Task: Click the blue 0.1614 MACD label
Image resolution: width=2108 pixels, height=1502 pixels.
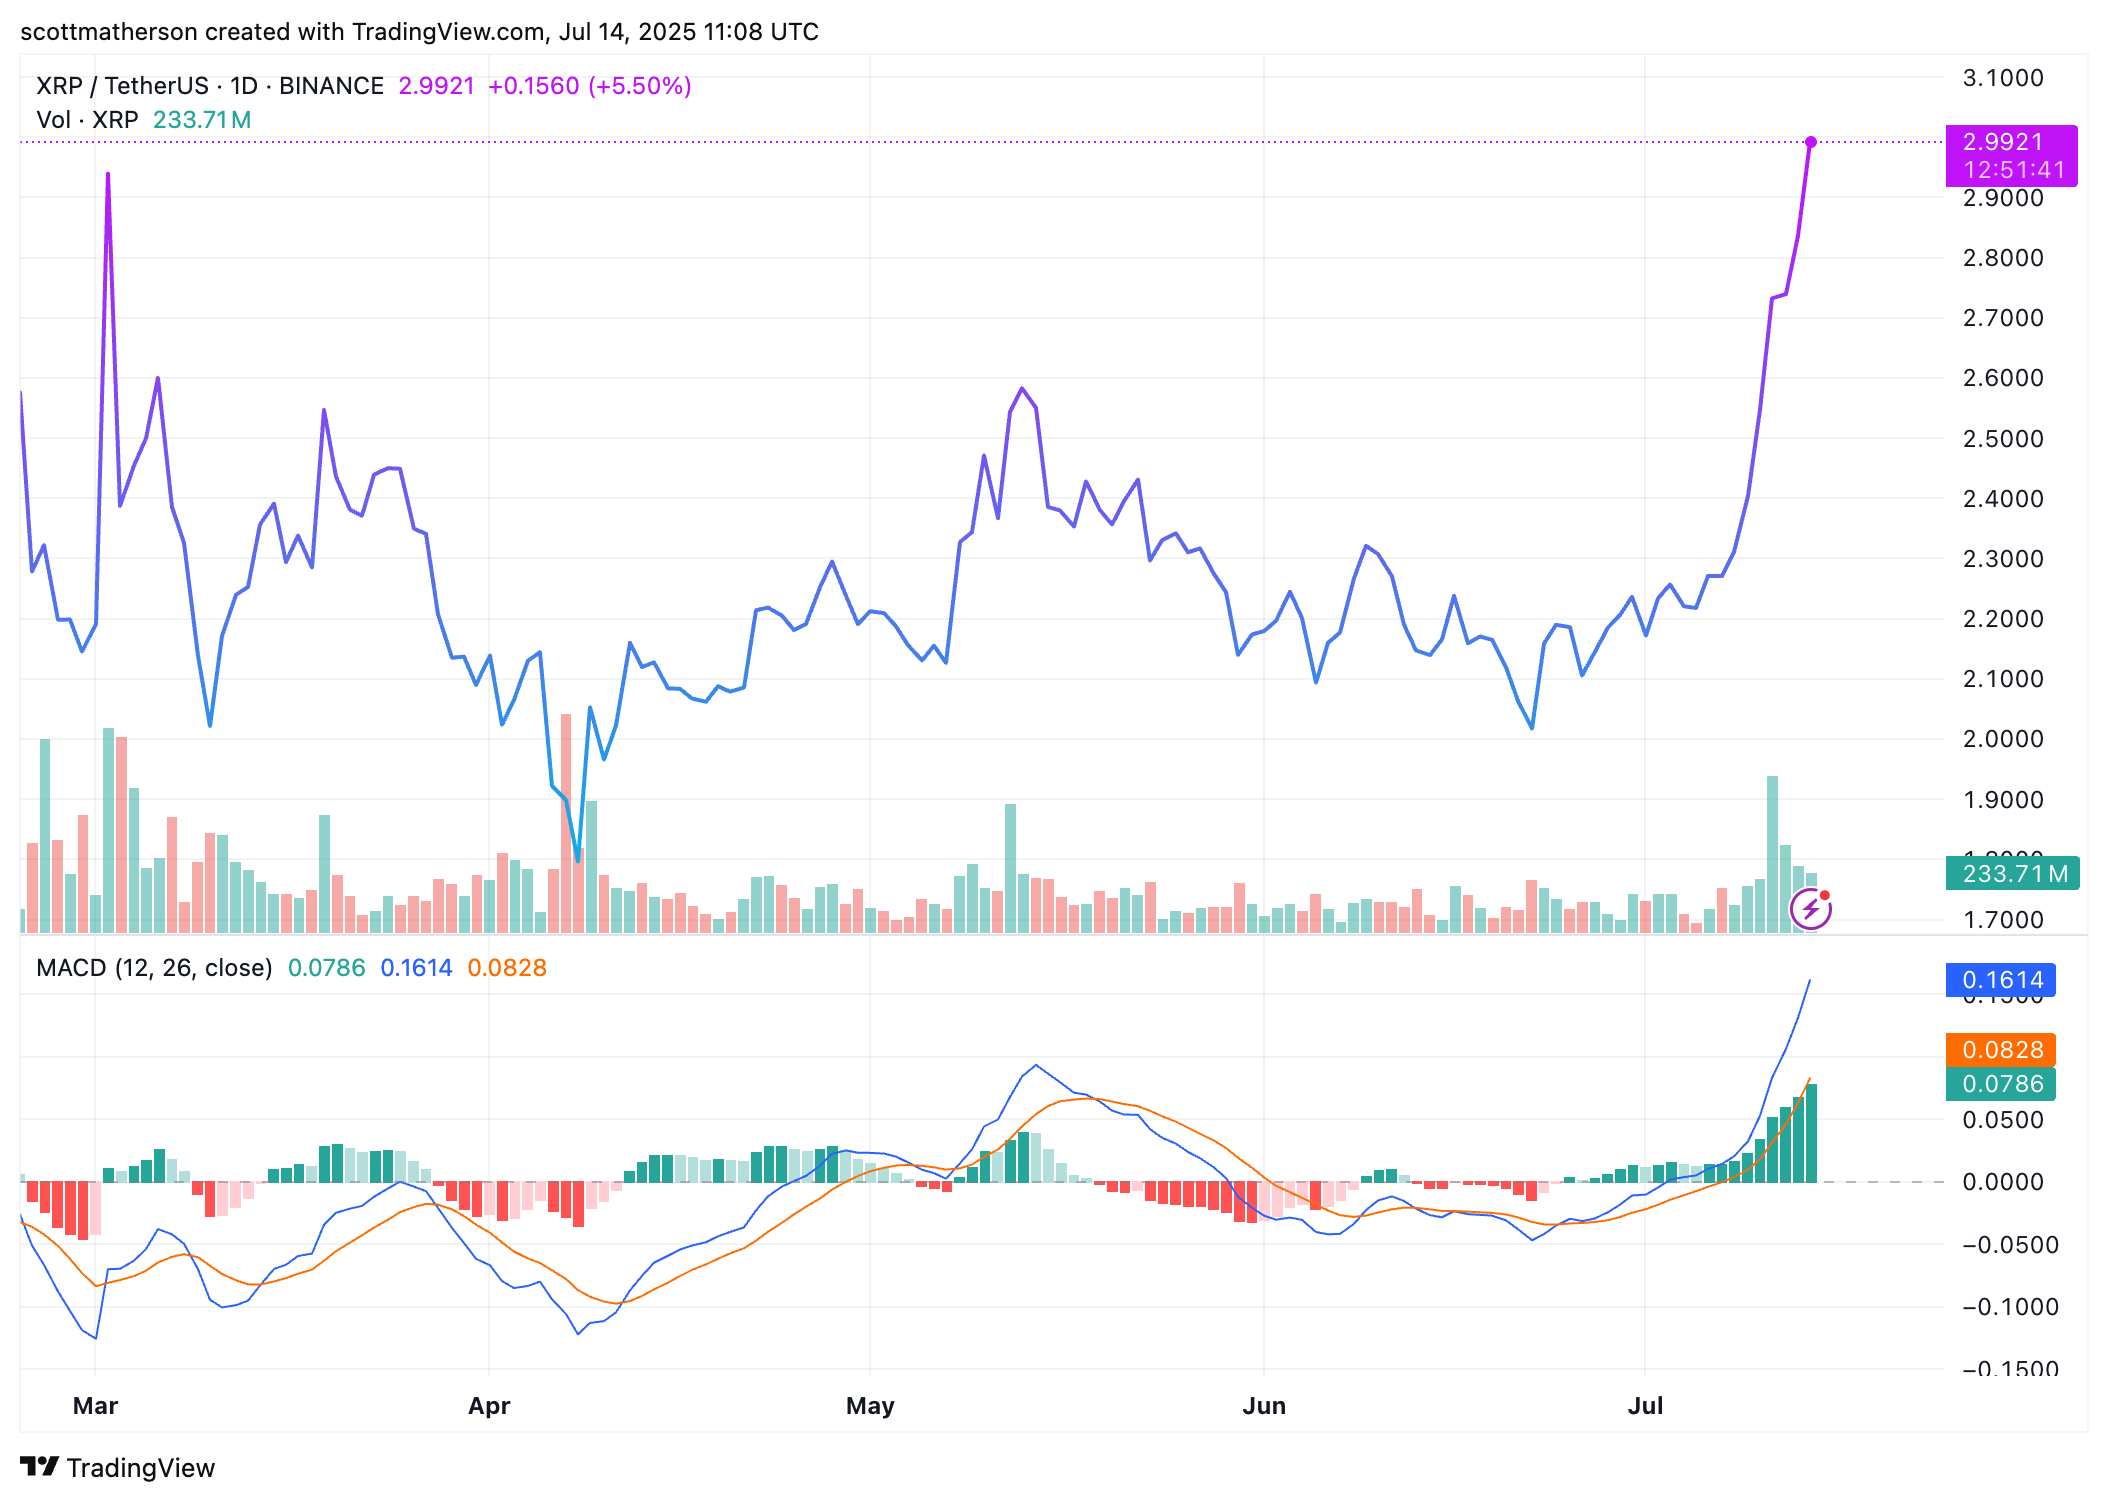Action: point(2001,980)
